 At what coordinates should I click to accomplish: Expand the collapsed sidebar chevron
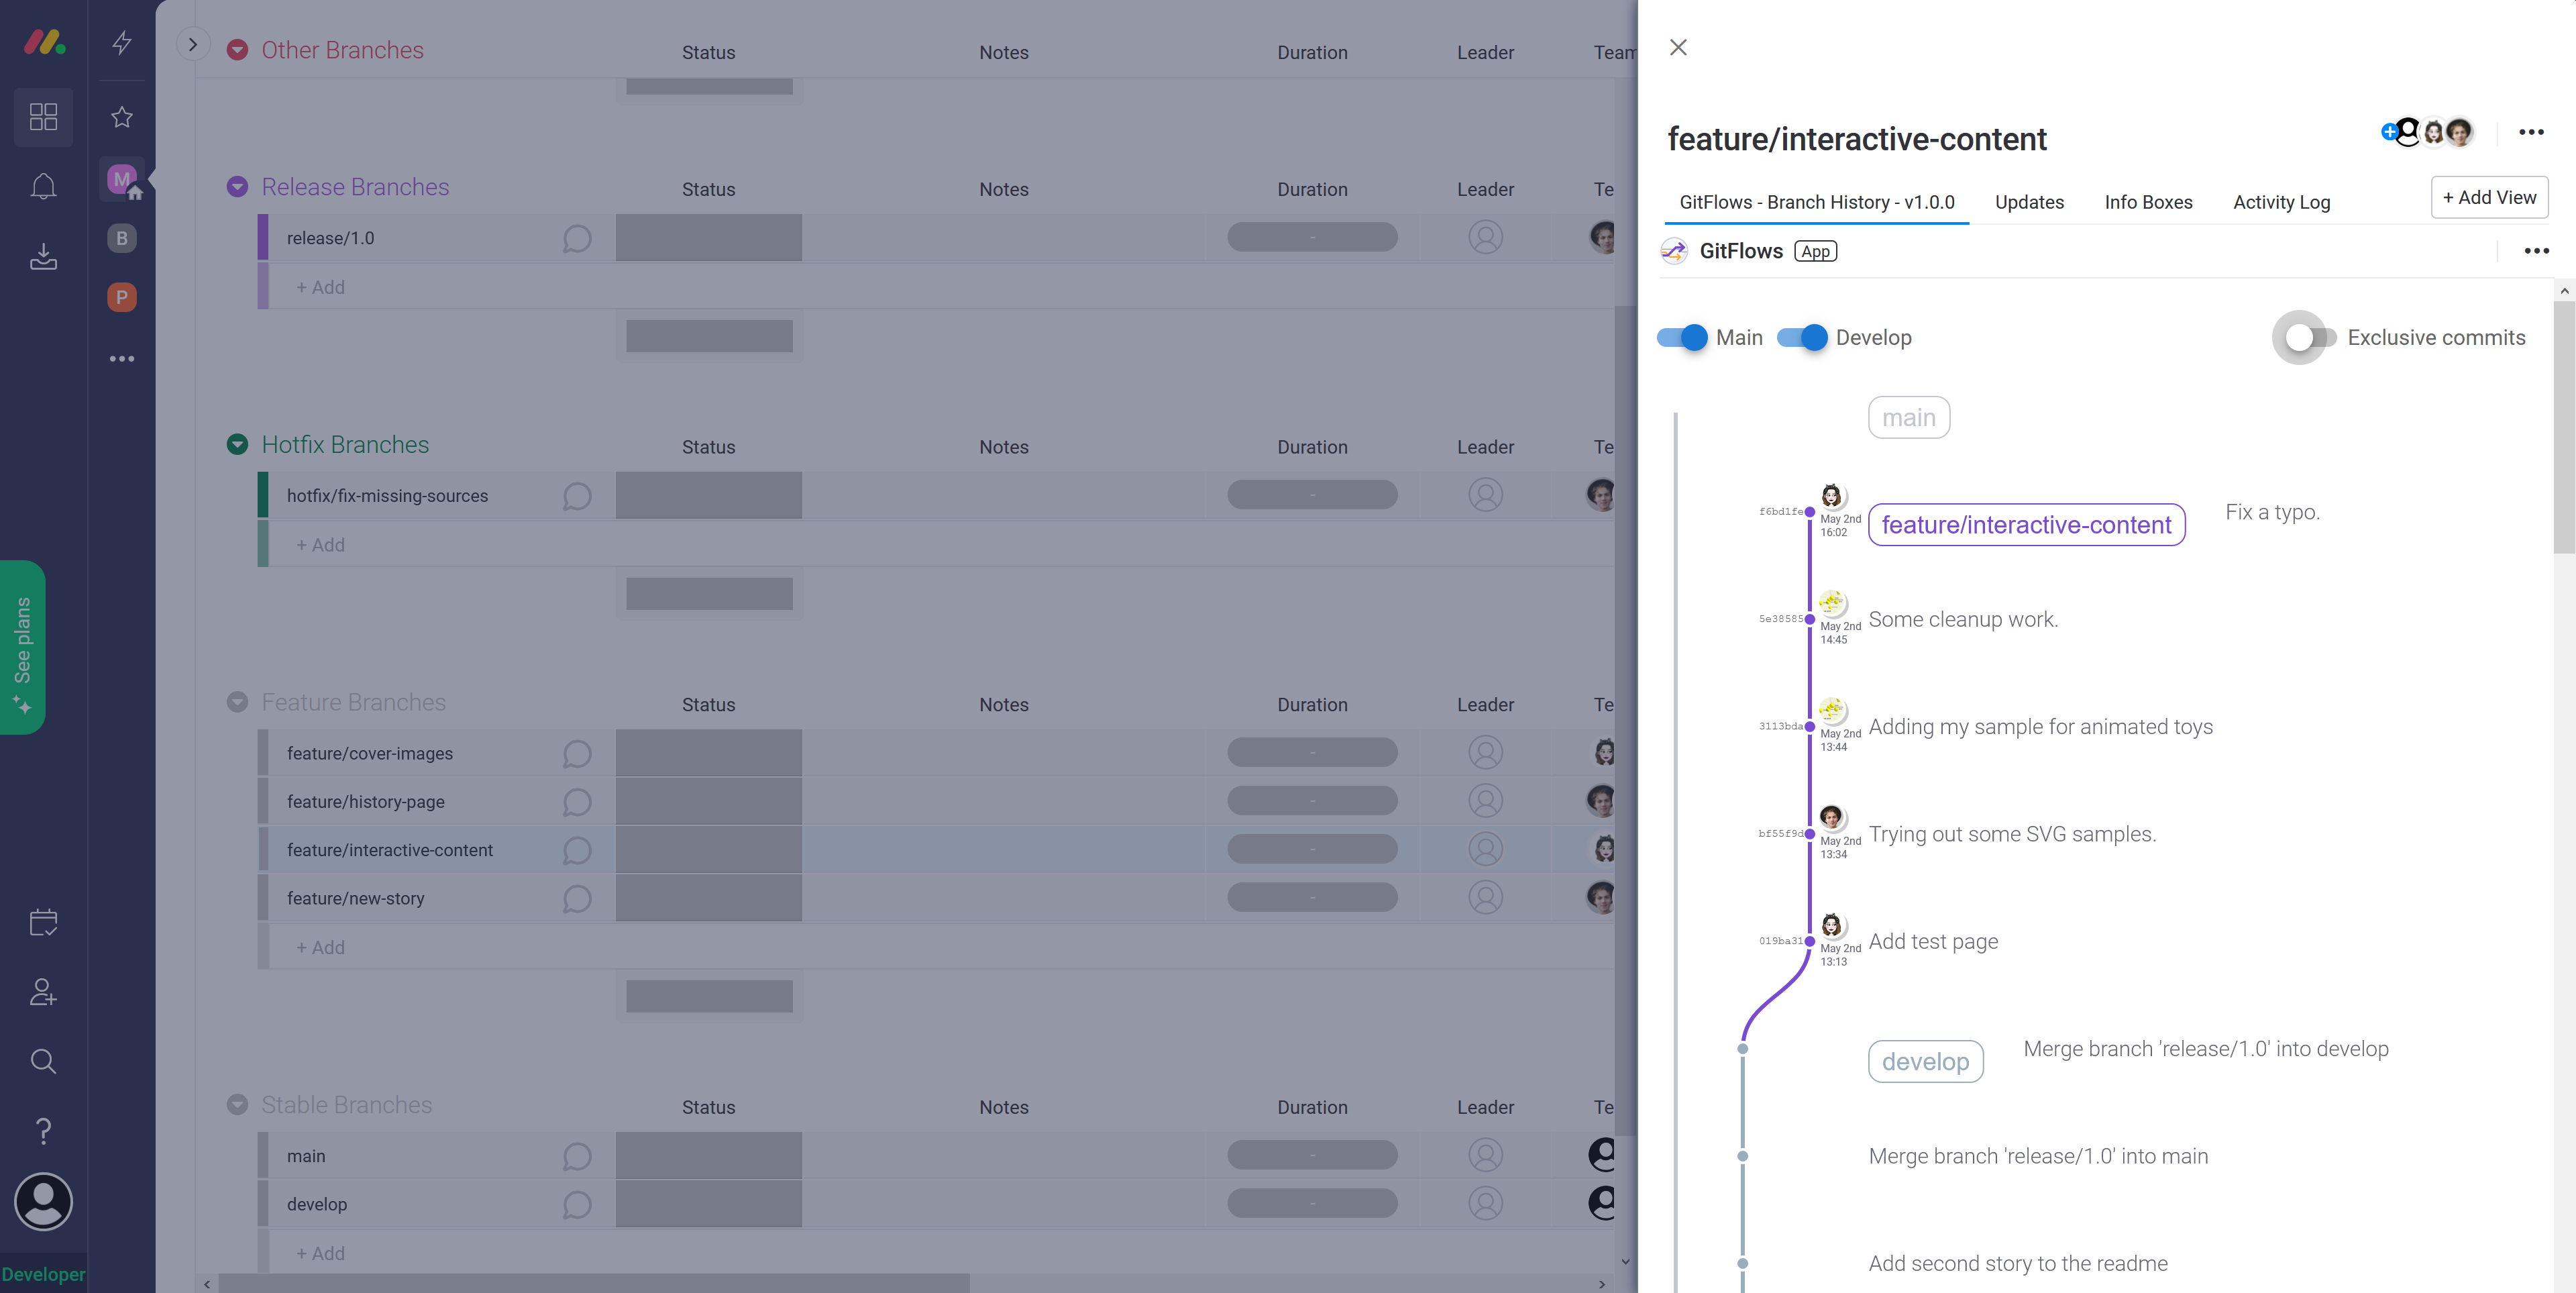pyautogui.click(x=193, y=45)
